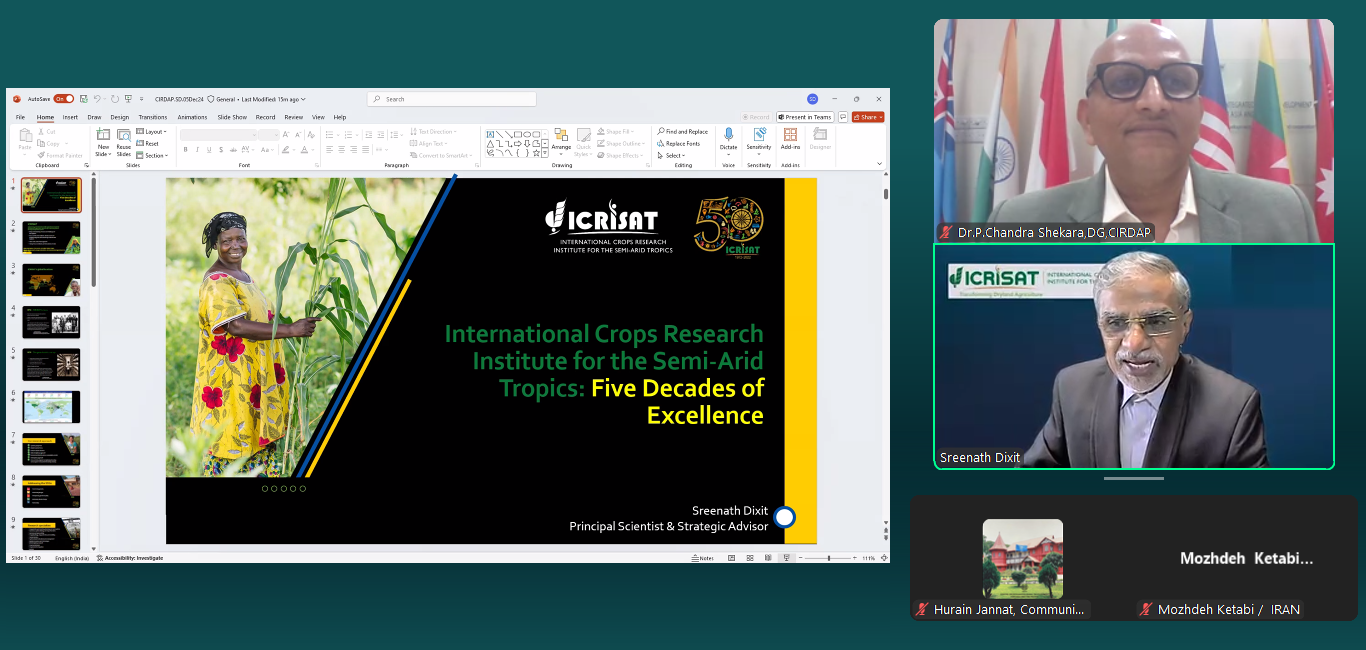Collapse the ribbon using the chevron
This screenshot has height=650, width=1366.
click(879, 164)
